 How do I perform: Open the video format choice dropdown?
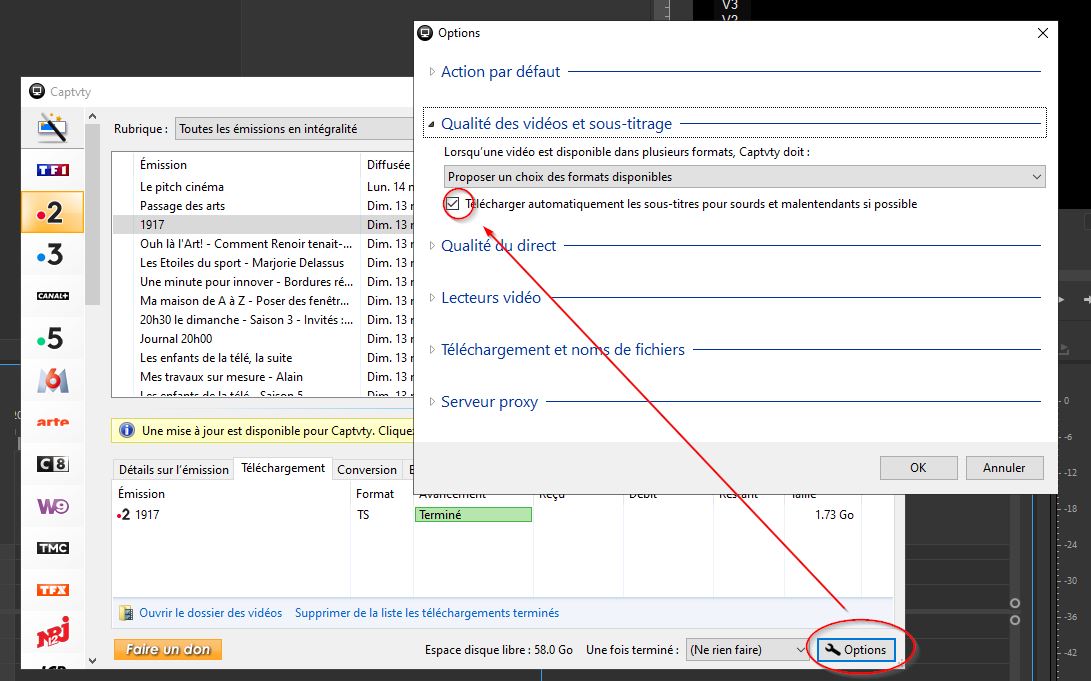click(744, 177)
